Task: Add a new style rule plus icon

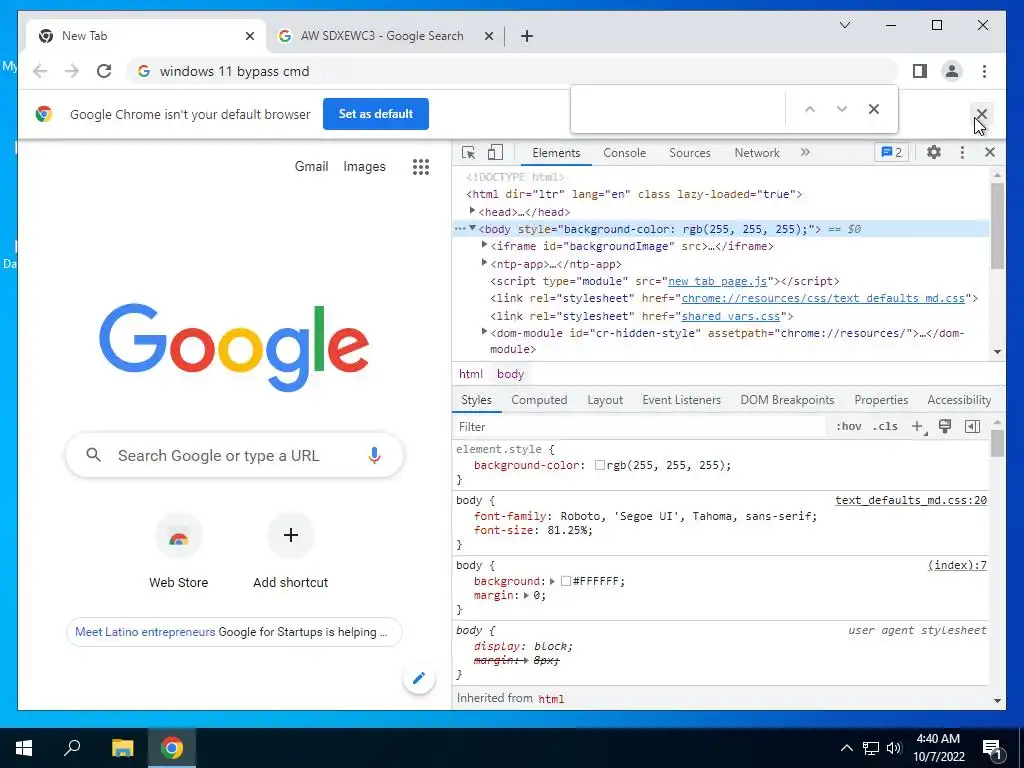Action: coord(918,426)
